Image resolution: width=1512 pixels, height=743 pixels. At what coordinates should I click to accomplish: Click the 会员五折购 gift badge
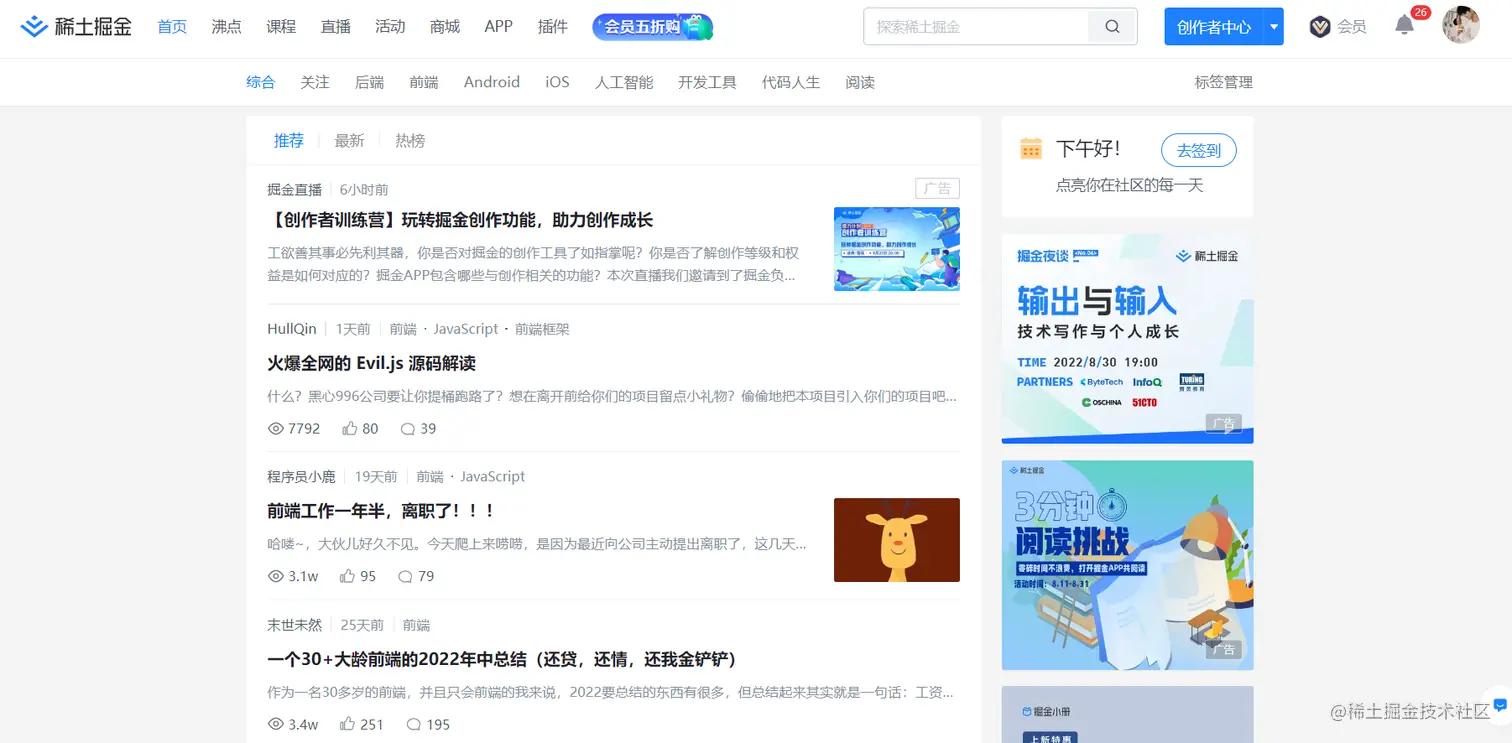651,27
